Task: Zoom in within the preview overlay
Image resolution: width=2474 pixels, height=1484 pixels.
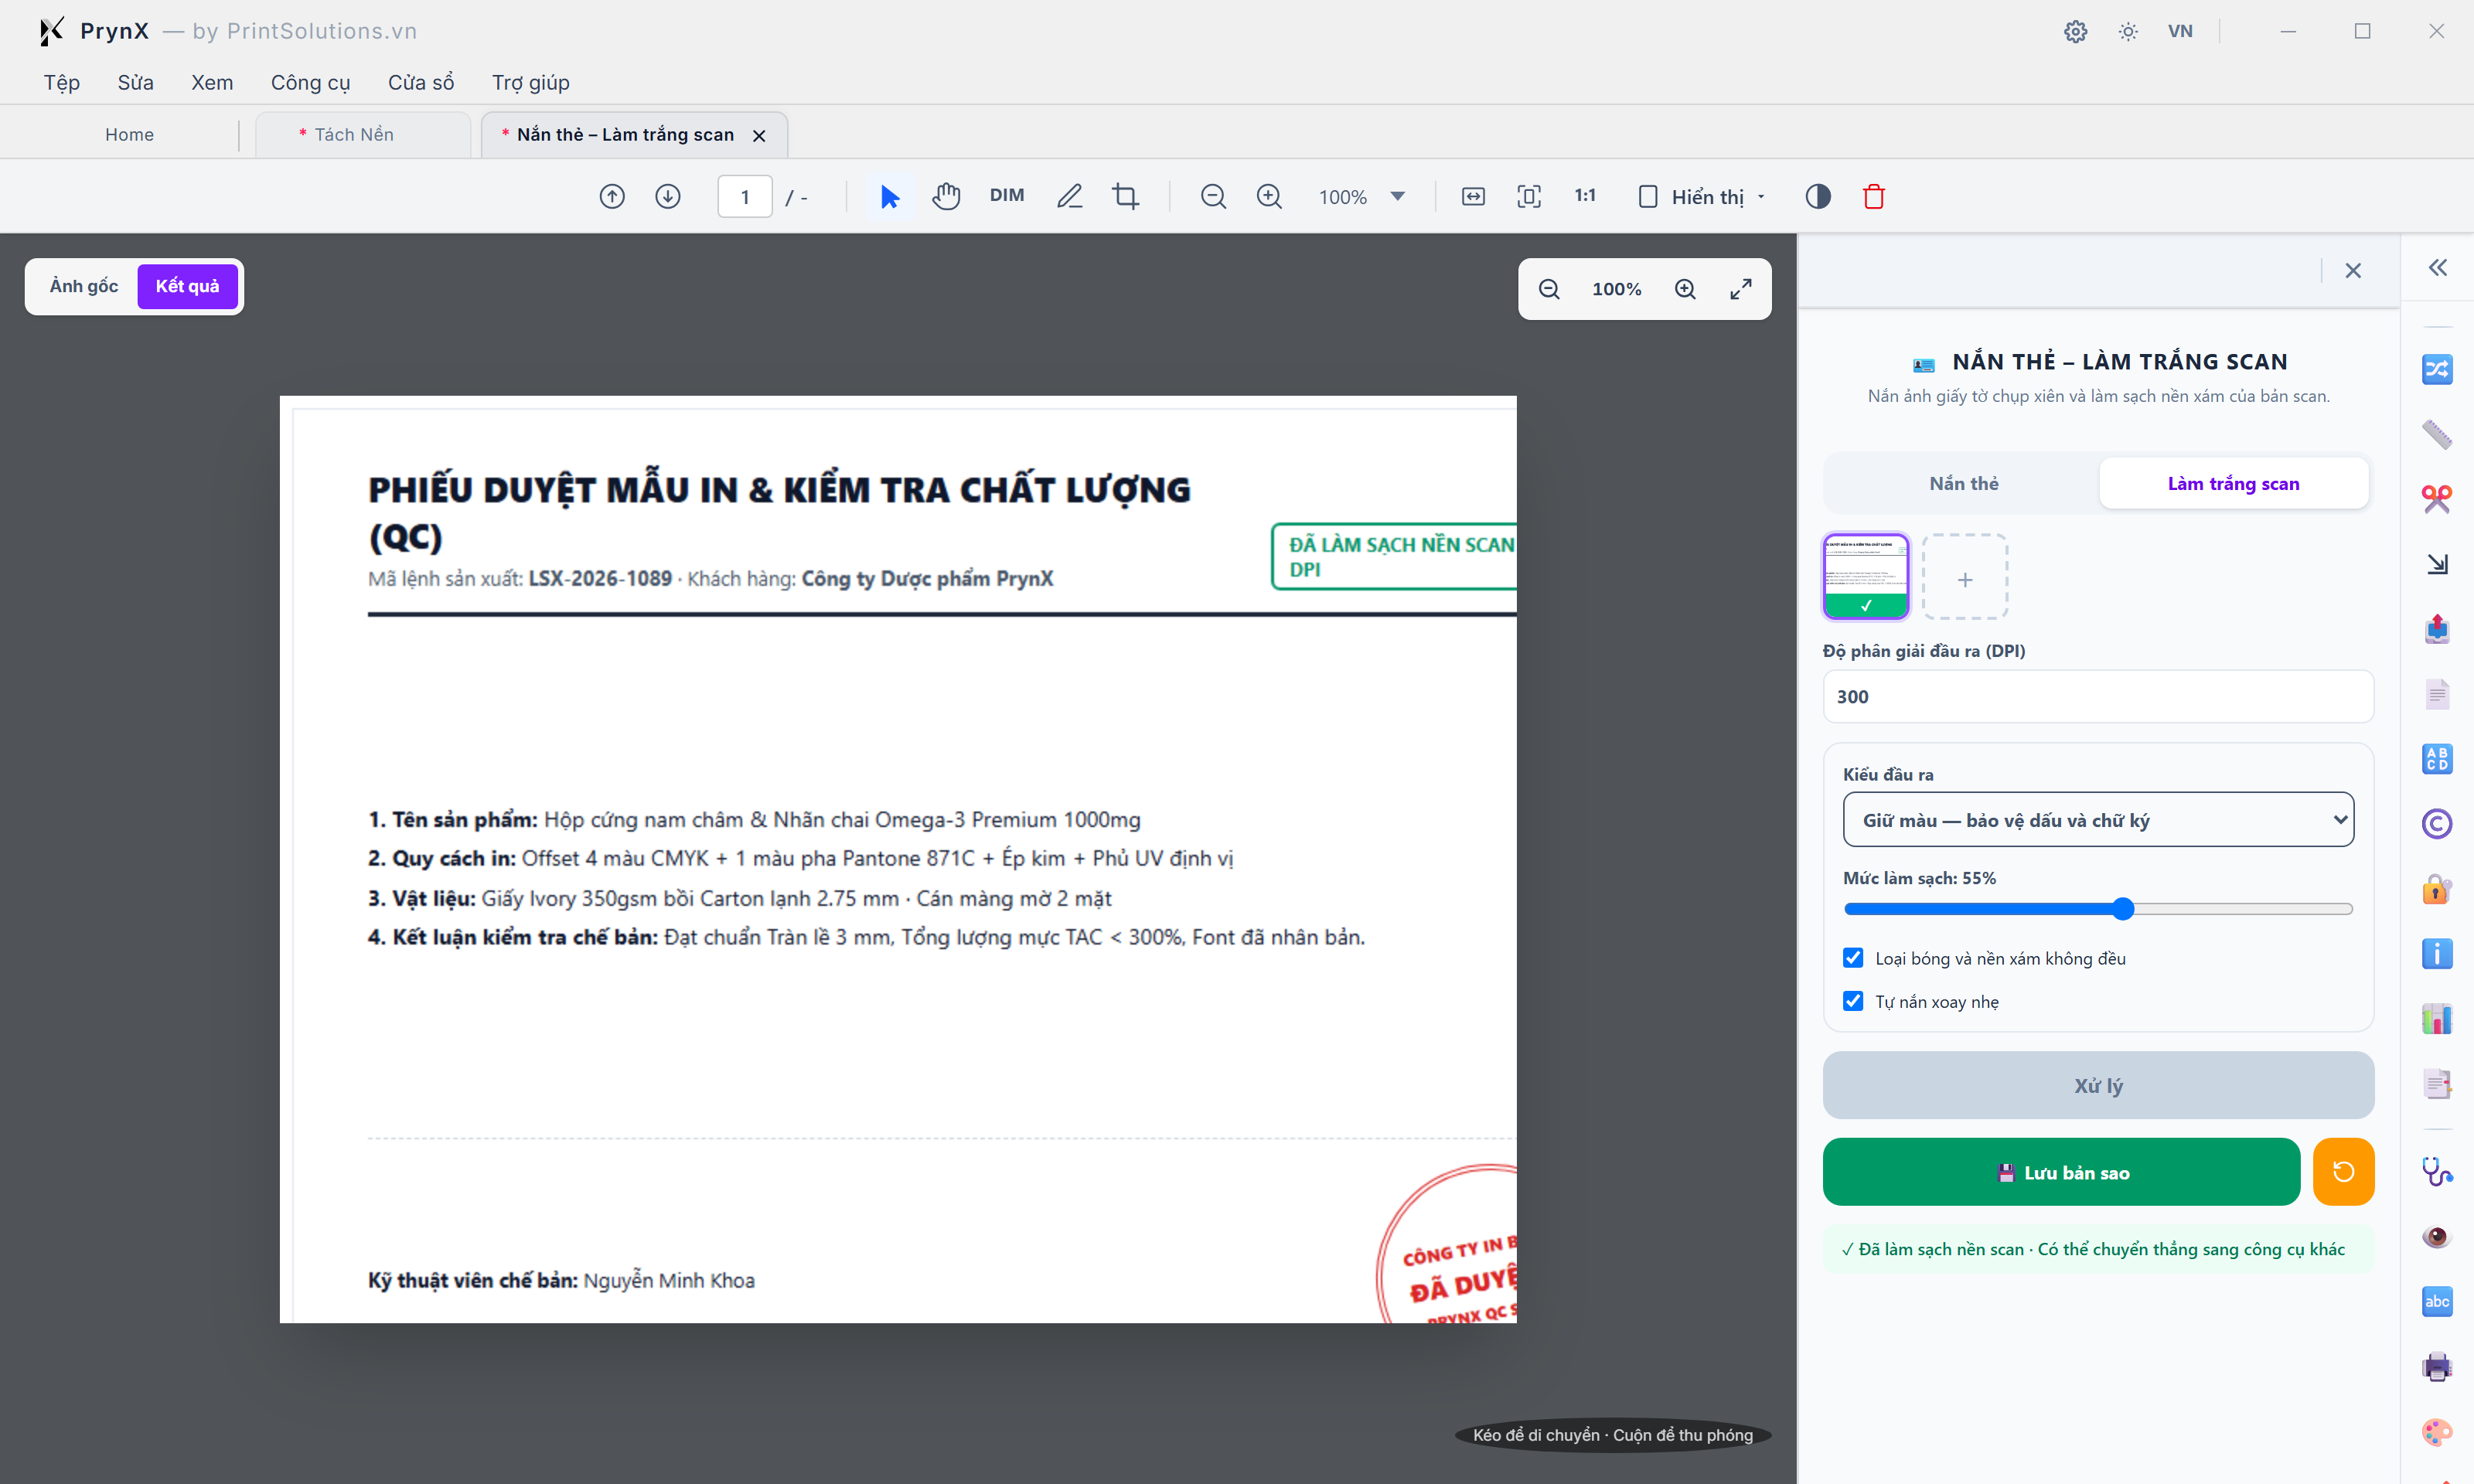Action: coord(1685,289)
